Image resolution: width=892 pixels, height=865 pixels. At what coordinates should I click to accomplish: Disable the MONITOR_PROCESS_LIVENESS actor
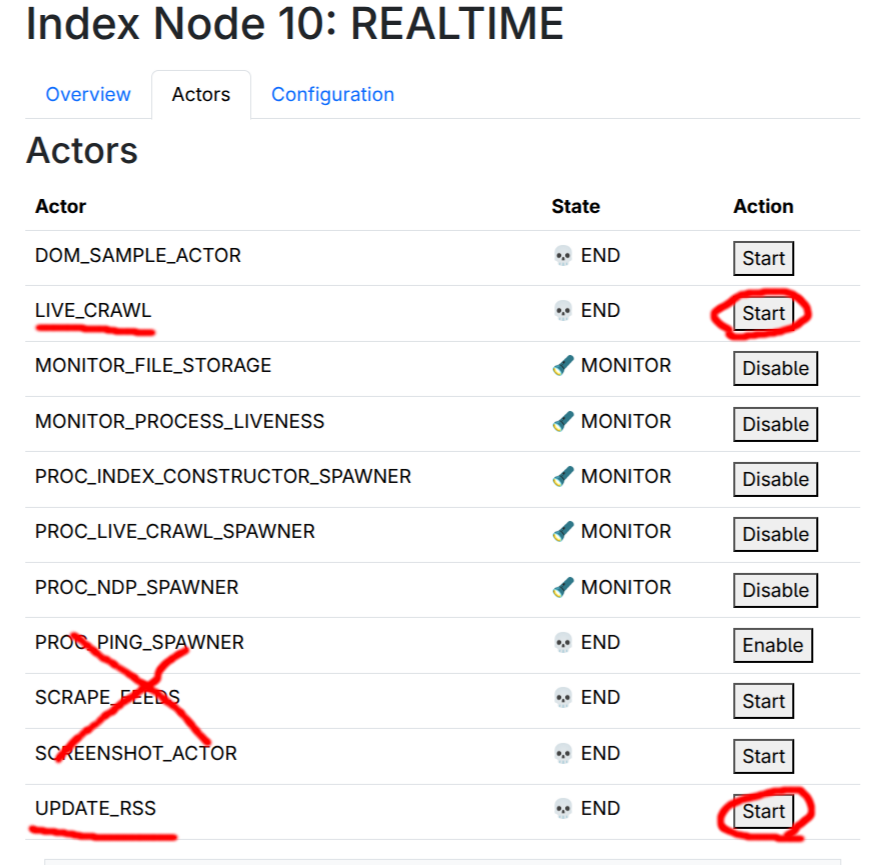(x=775, y=424)
